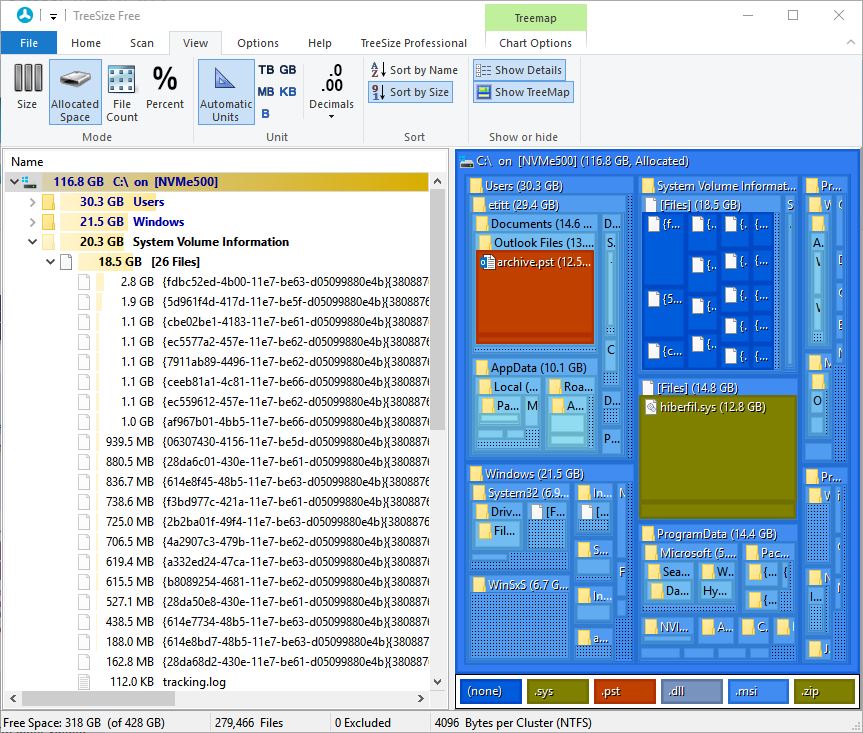Select Windows (21.5 GB) folder icon in treemap

pos(476,473)
